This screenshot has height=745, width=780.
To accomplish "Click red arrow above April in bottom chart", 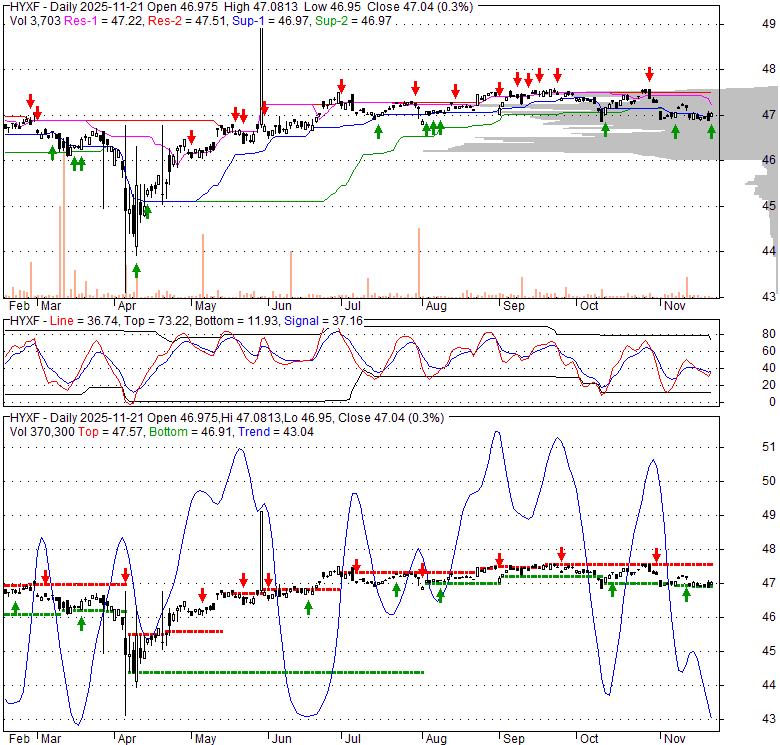I will point(125,575).
